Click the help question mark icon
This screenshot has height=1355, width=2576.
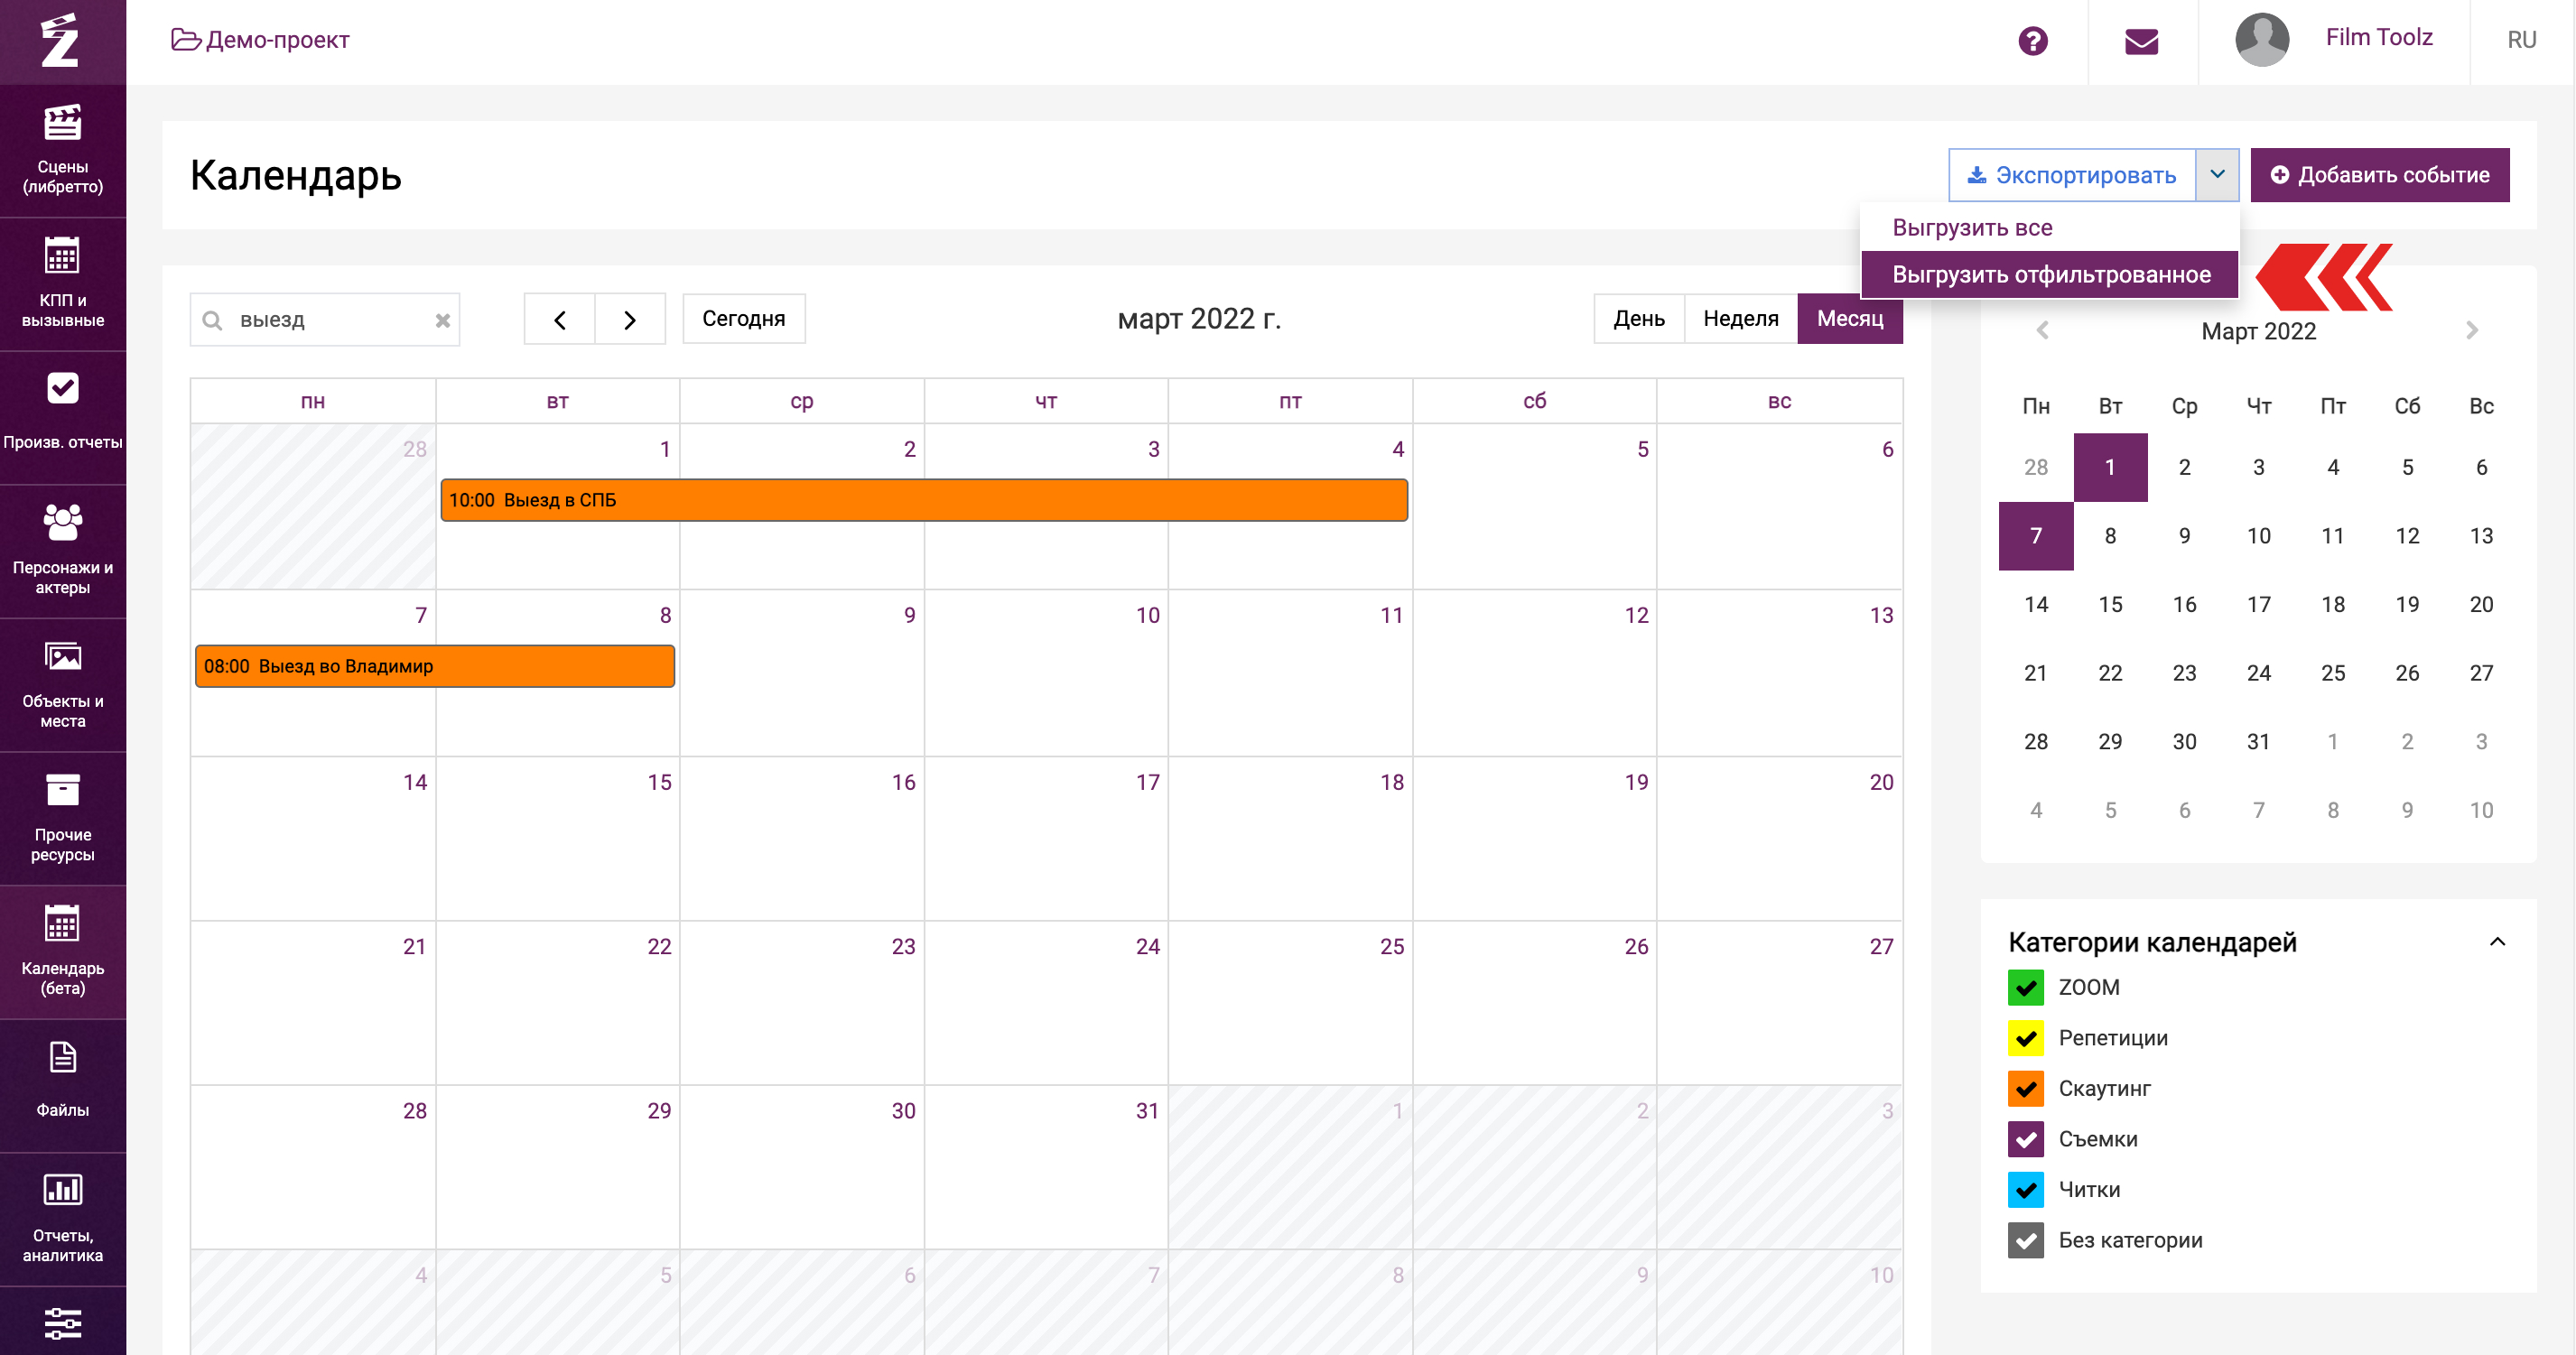click(x=2032, y=41)
